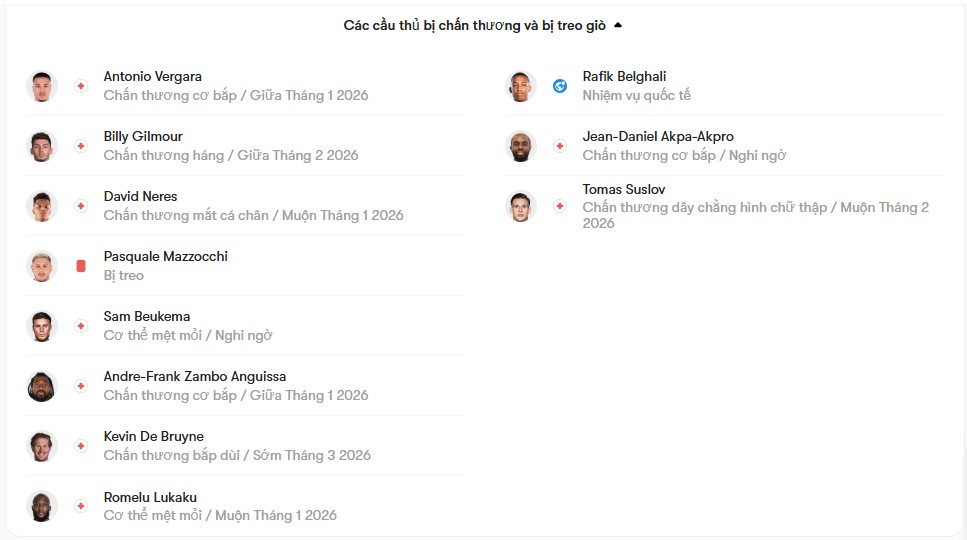Open Romelu Lukaku's avatar thumbnail
The image size is (967, 540).
pos(42,506)
